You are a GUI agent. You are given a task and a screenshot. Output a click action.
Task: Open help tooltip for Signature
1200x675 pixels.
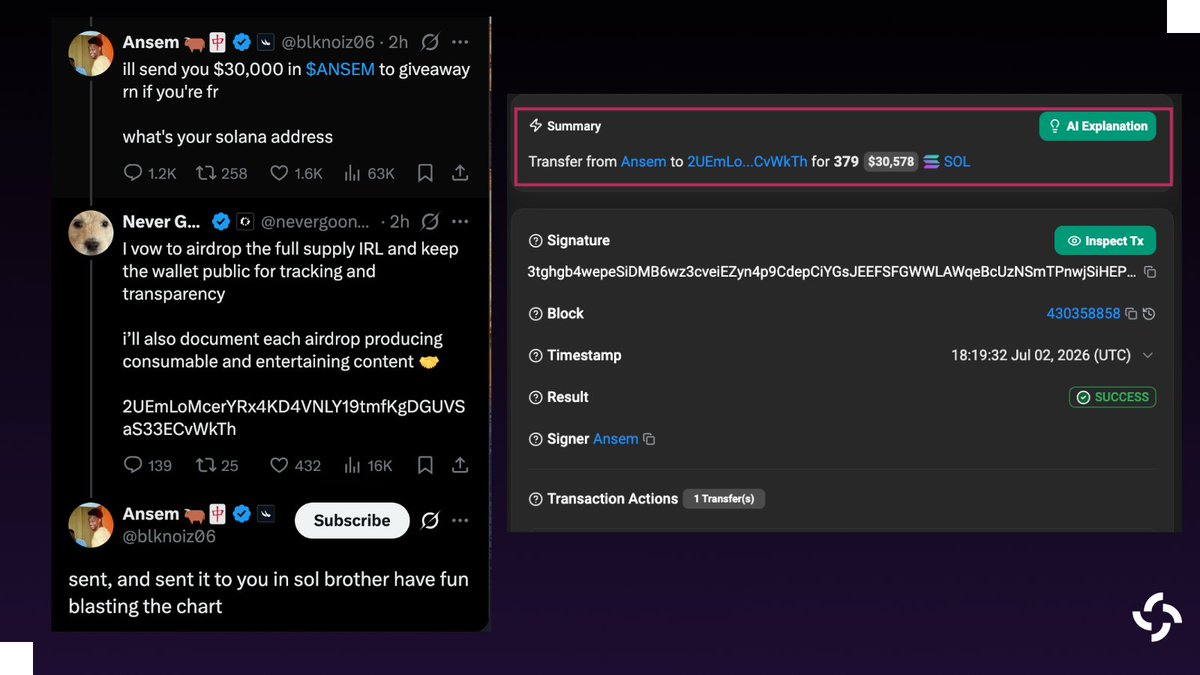[536, 241]
